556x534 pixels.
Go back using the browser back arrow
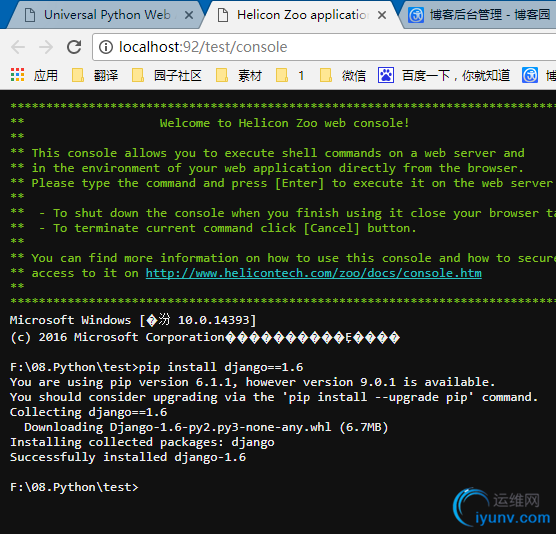(x=18, y=47)
